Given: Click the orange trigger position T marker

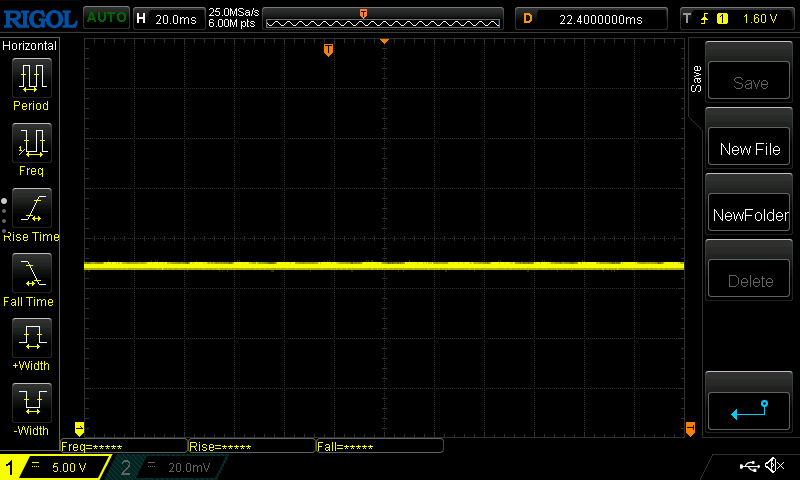Looking at the screenshot, I should click(x=329, y=50).
